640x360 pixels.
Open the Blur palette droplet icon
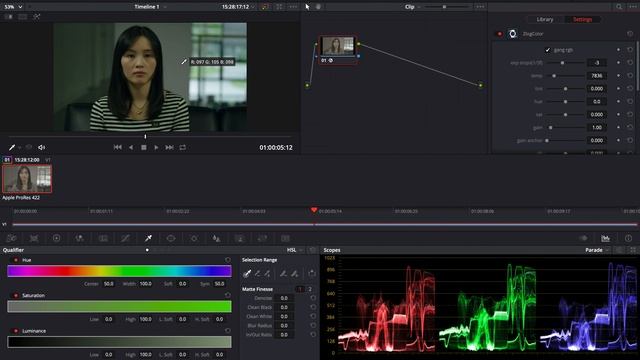(x=216, y=238)
